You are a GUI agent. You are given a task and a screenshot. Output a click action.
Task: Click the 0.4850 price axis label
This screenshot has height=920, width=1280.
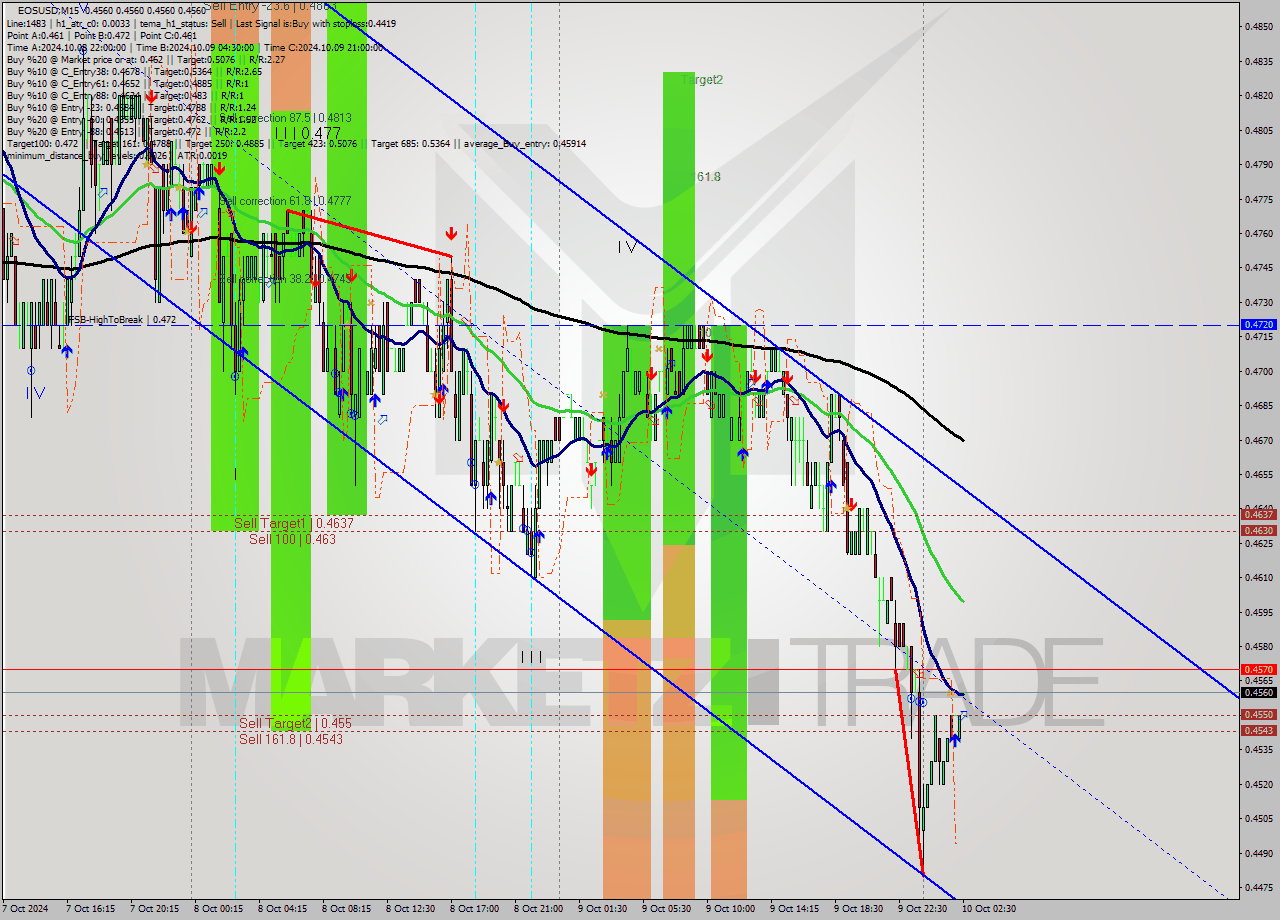pos(1259,26)
